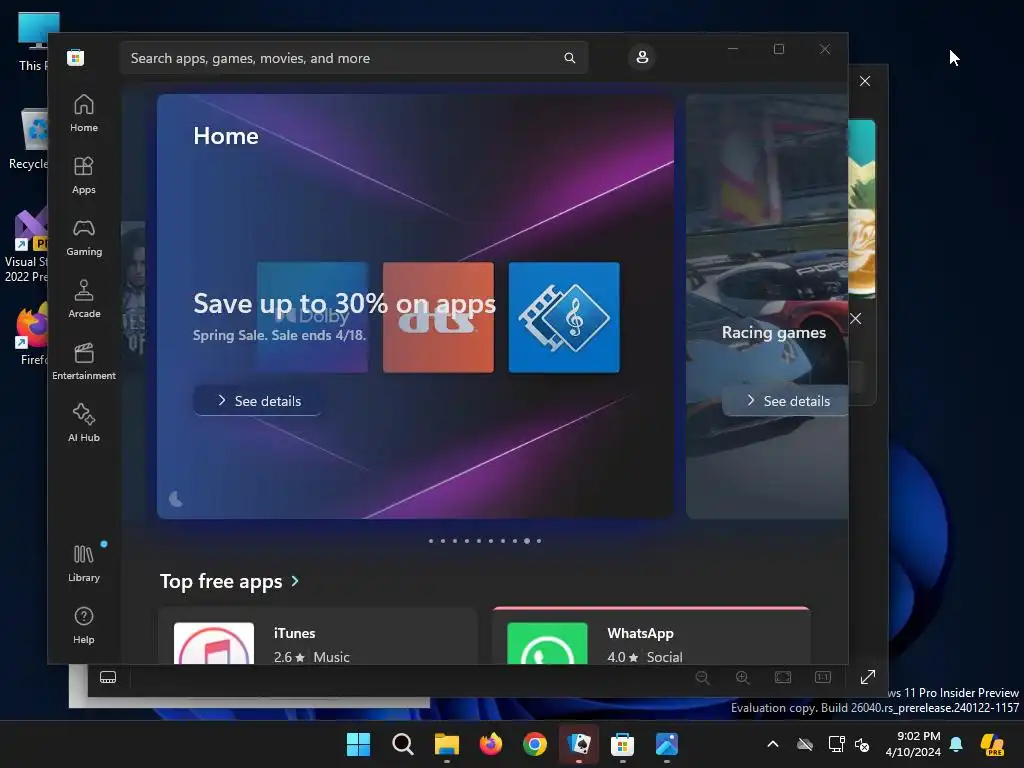The image size is (1024, 768).
Task: Open notification bell in system tray
Action: 956,744
